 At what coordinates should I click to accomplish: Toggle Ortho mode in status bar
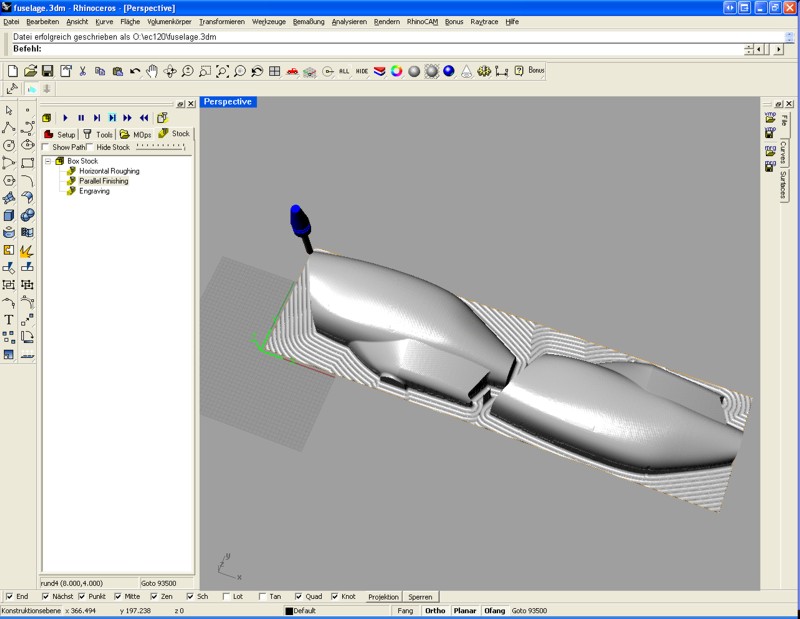click(435, 611)
